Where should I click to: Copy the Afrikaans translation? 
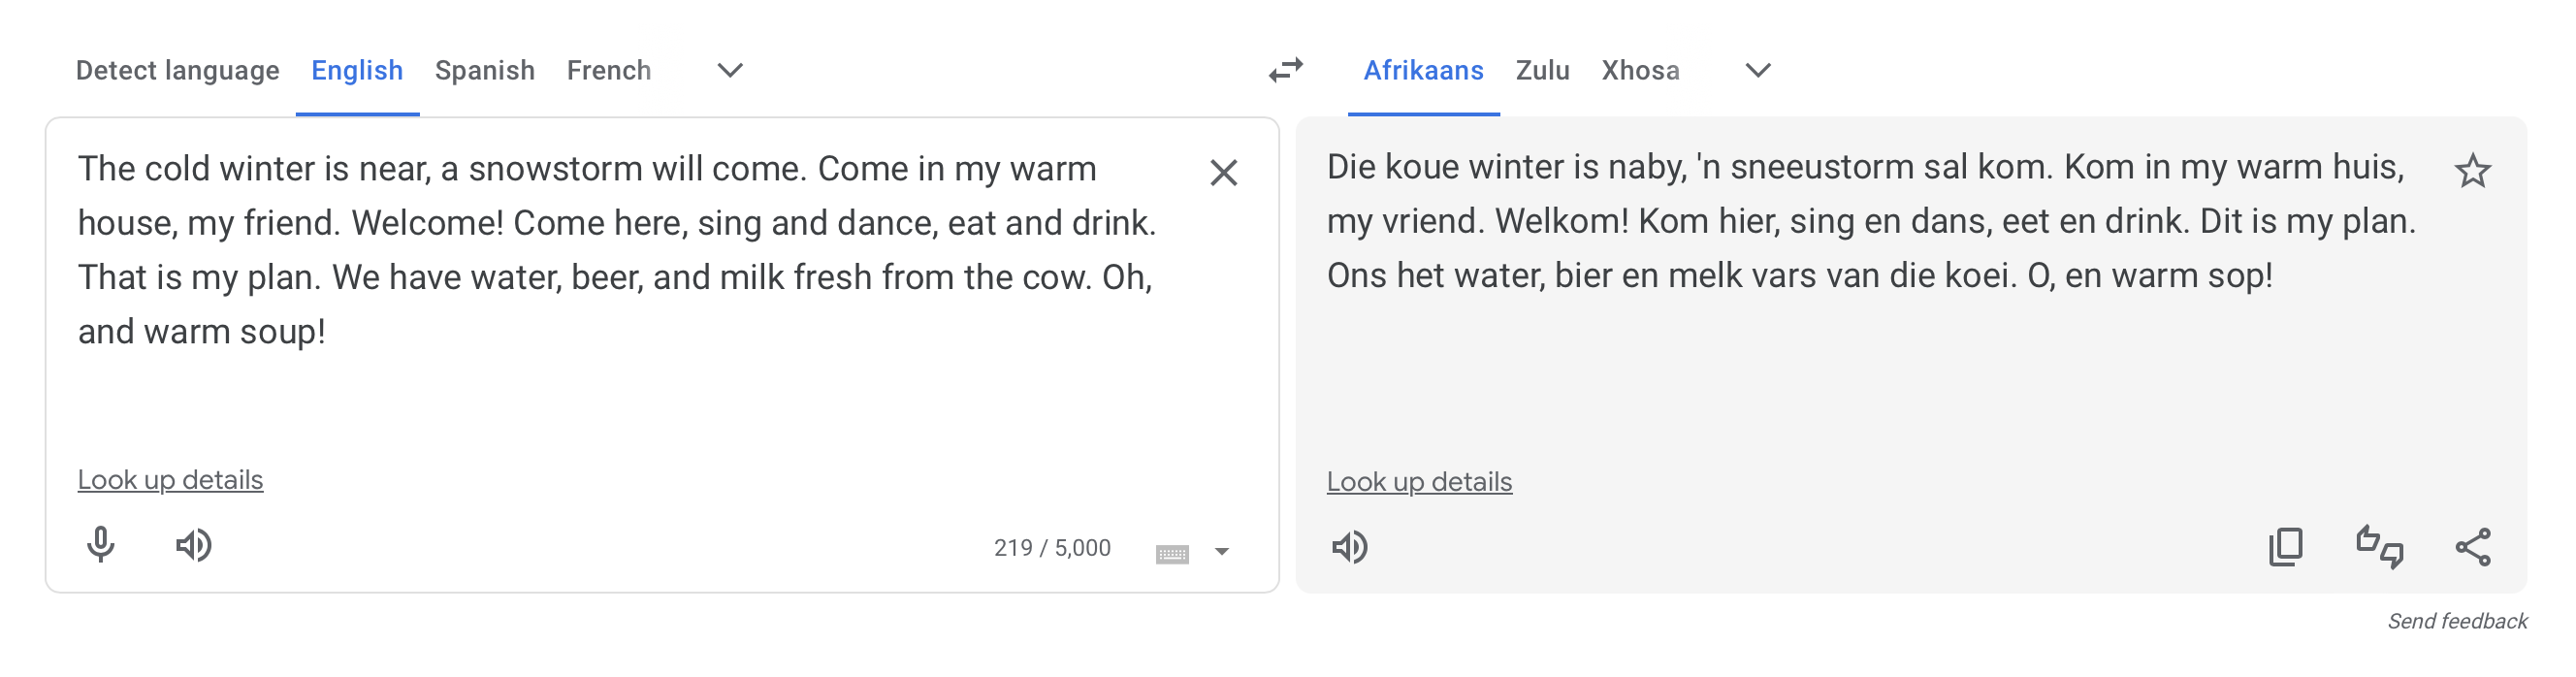click(2285, 548)
